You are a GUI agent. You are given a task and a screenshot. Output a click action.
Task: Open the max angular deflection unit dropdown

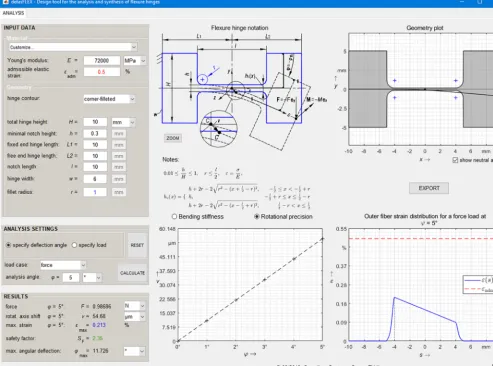point(135,351)
